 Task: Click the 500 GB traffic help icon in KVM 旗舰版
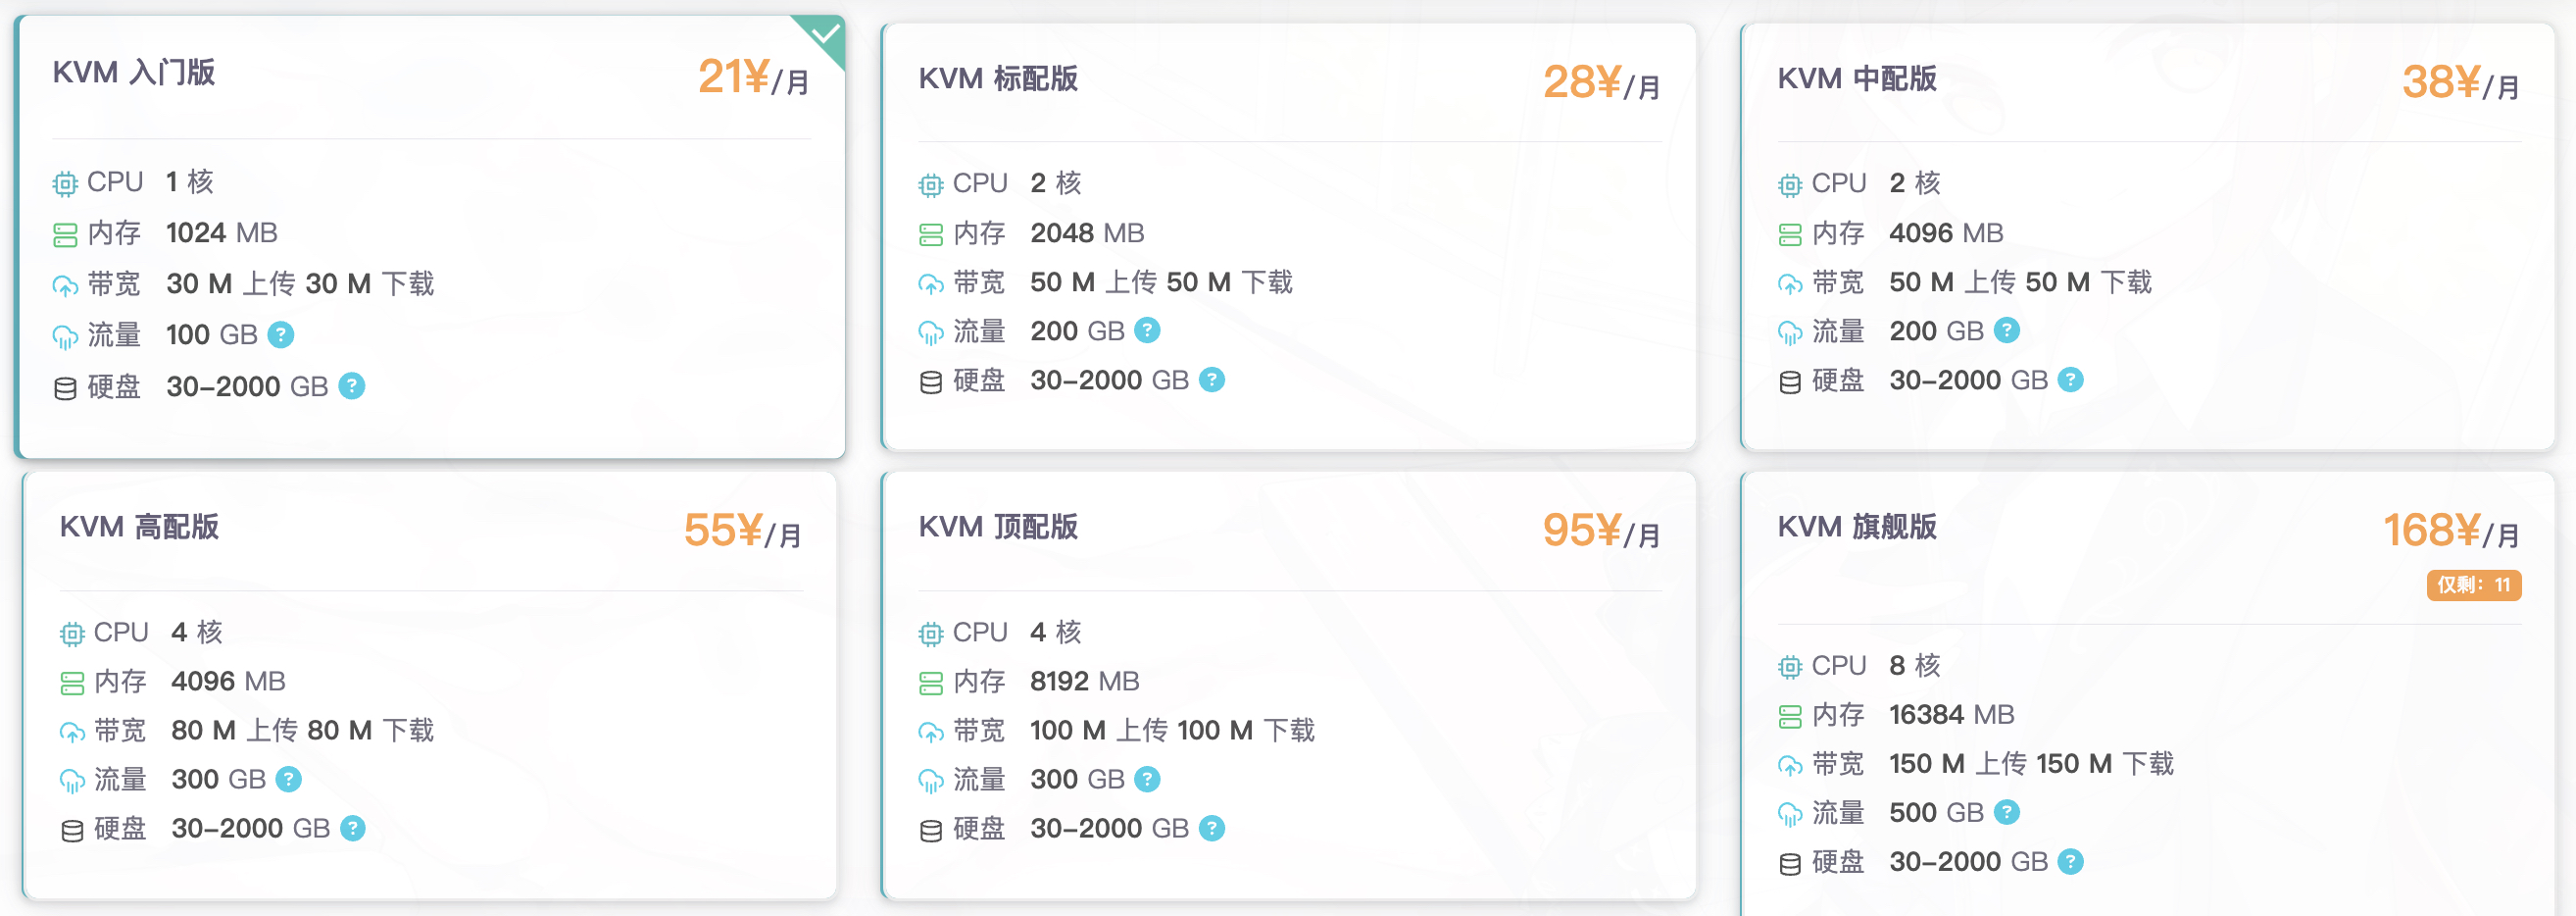coord(2007,812)
